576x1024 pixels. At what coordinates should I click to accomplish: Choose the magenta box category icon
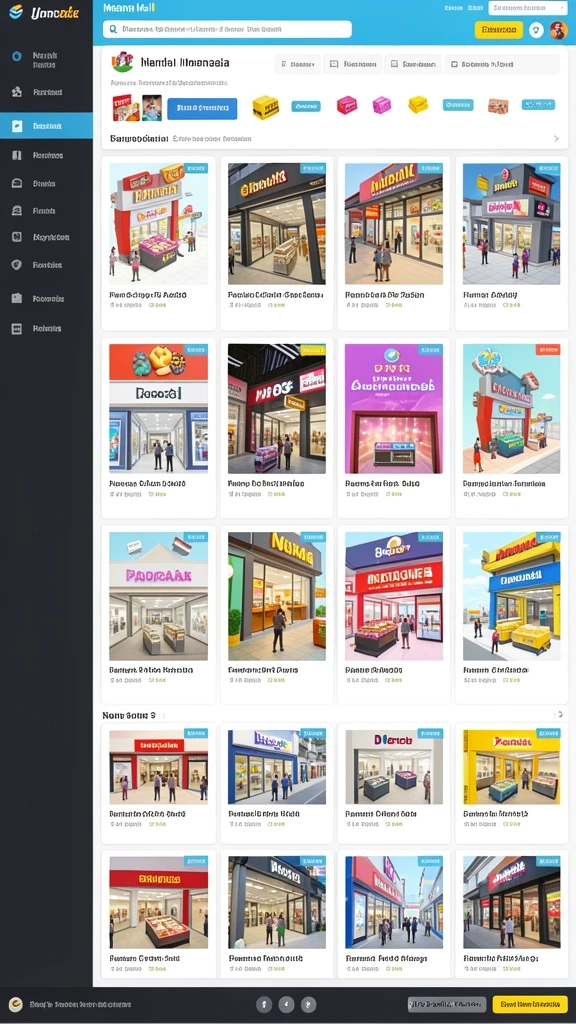click(381, 105)
